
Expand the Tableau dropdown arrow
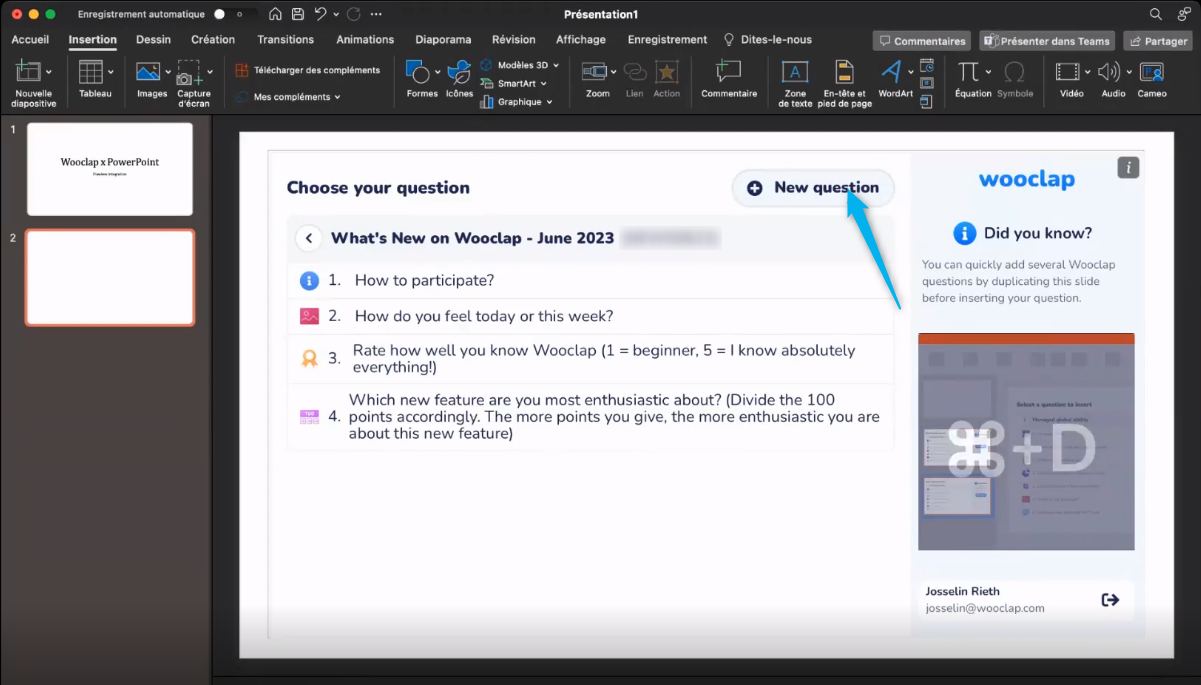[x=110, y=72]
